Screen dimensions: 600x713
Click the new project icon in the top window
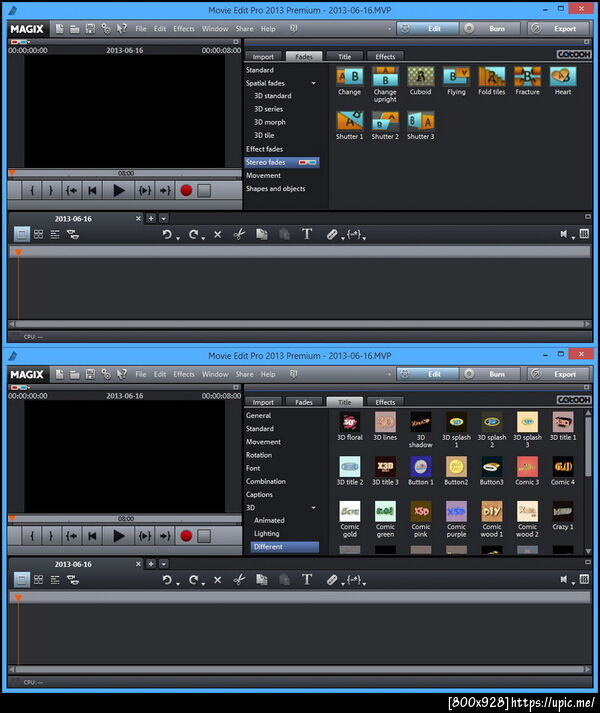(x=60, y=29)
